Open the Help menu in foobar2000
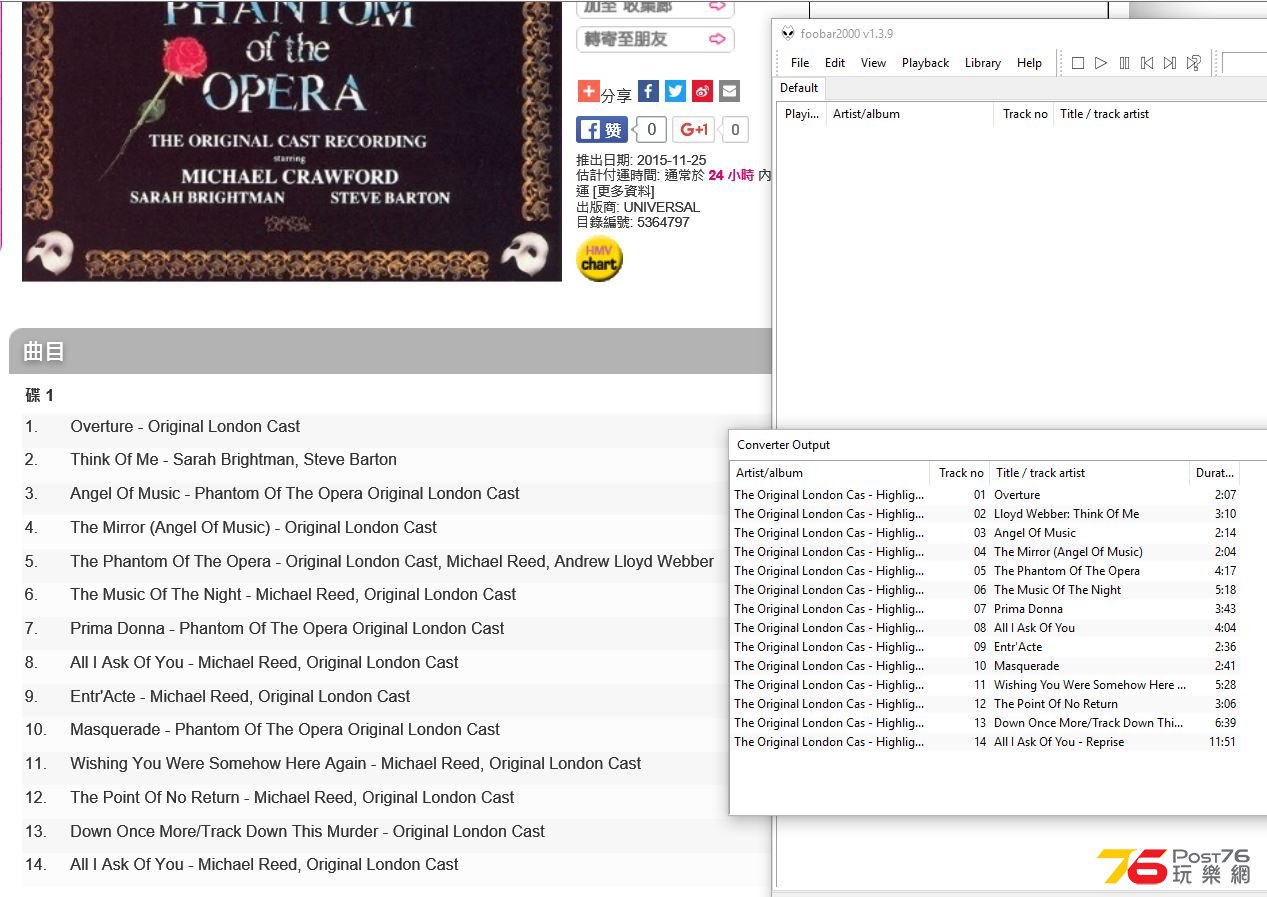The width and height of the screenshot is (1267, 897). point(1029,63)
